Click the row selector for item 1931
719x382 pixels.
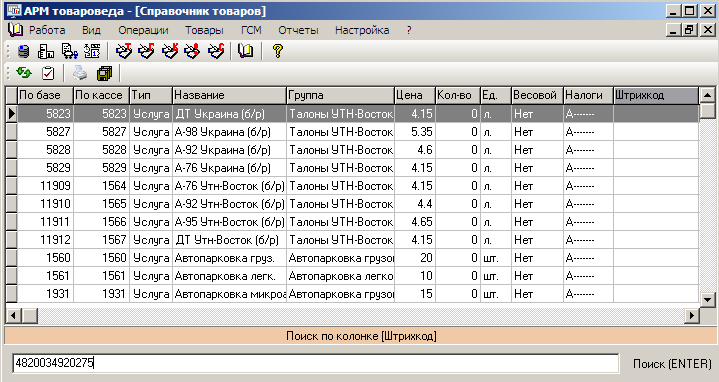coord(11,293)
